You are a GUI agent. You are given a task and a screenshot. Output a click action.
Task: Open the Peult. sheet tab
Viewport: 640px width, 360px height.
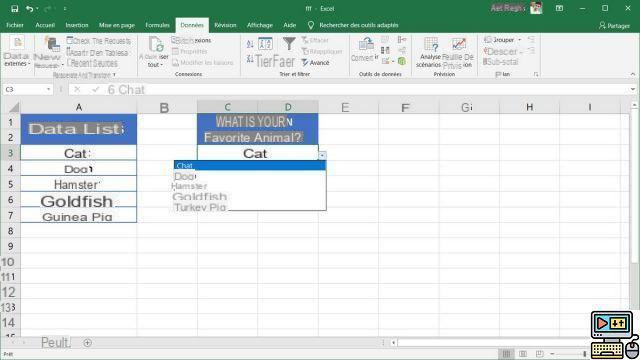[x=56, y=343]
